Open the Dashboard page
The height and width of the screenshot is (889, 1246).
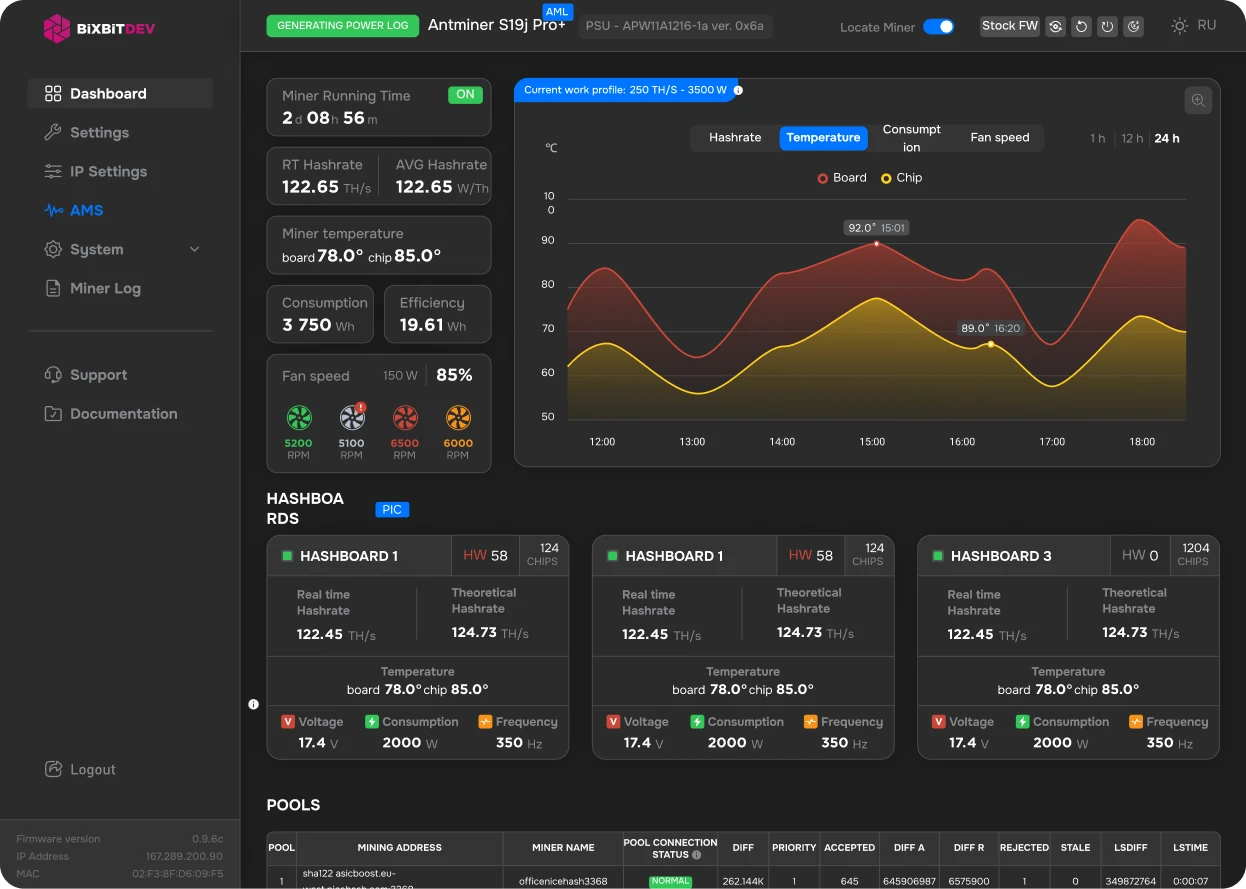(x=120, y=94)
